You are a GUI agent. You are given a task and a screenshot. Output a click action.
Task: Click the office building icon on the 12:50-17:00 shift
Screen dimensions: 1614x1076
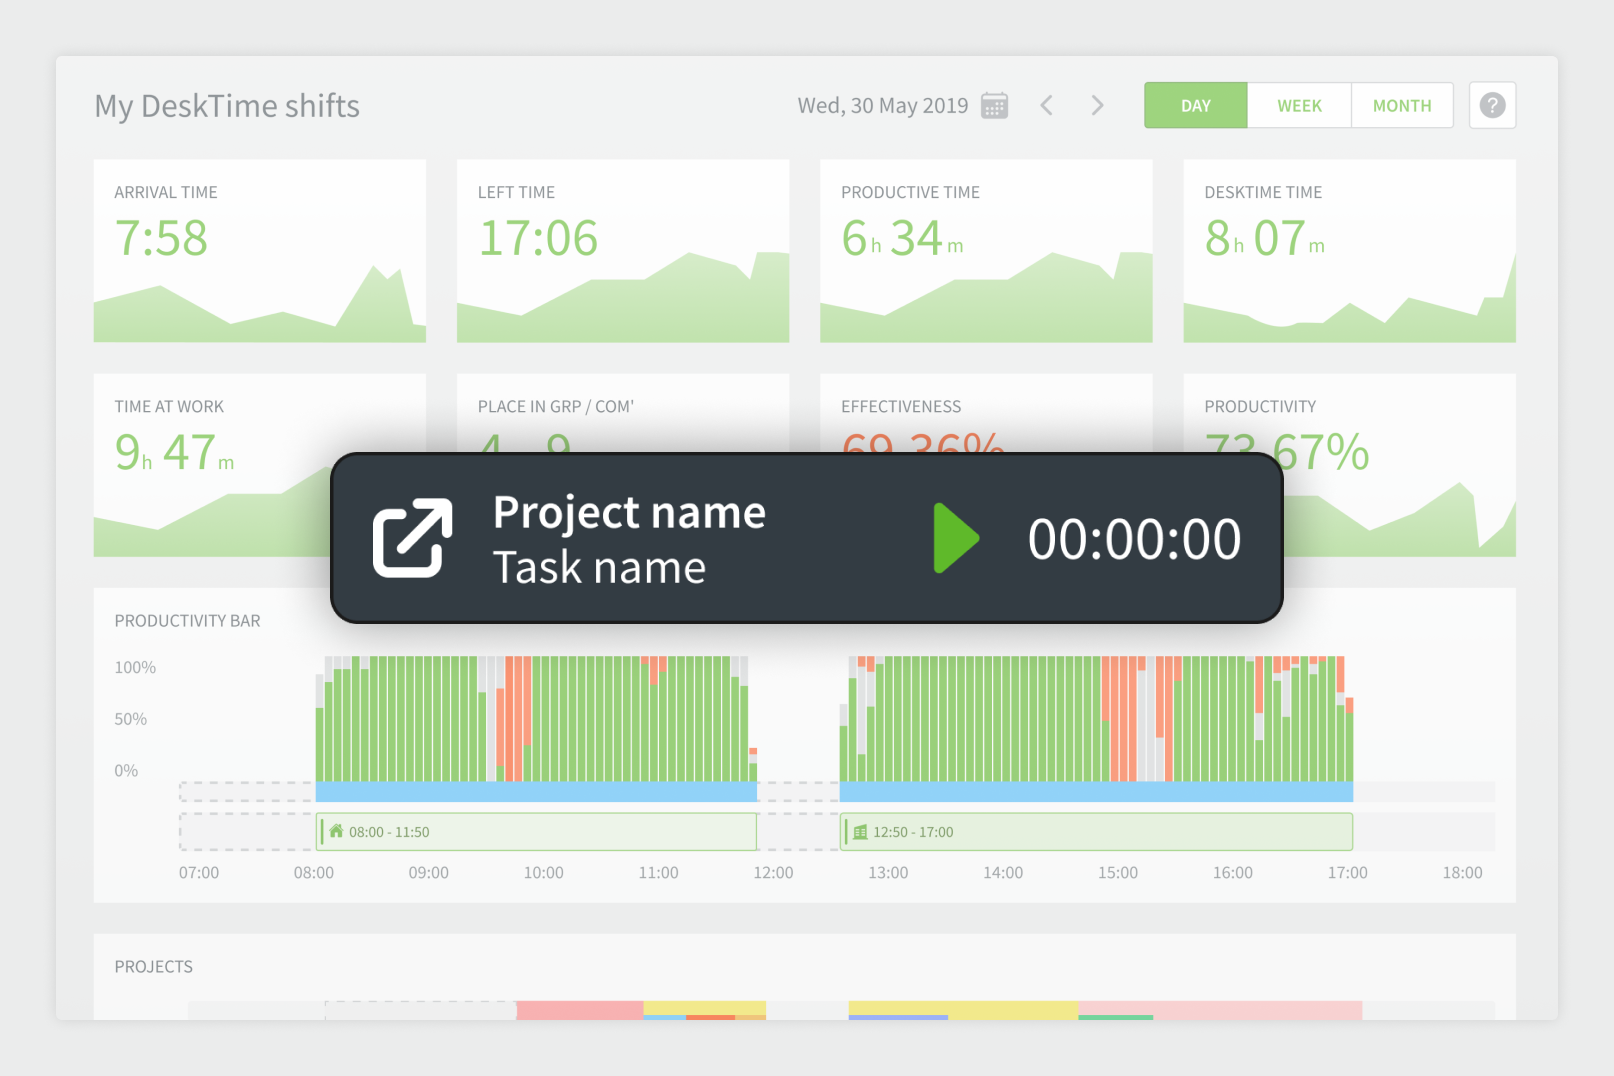tap(860, 831)
